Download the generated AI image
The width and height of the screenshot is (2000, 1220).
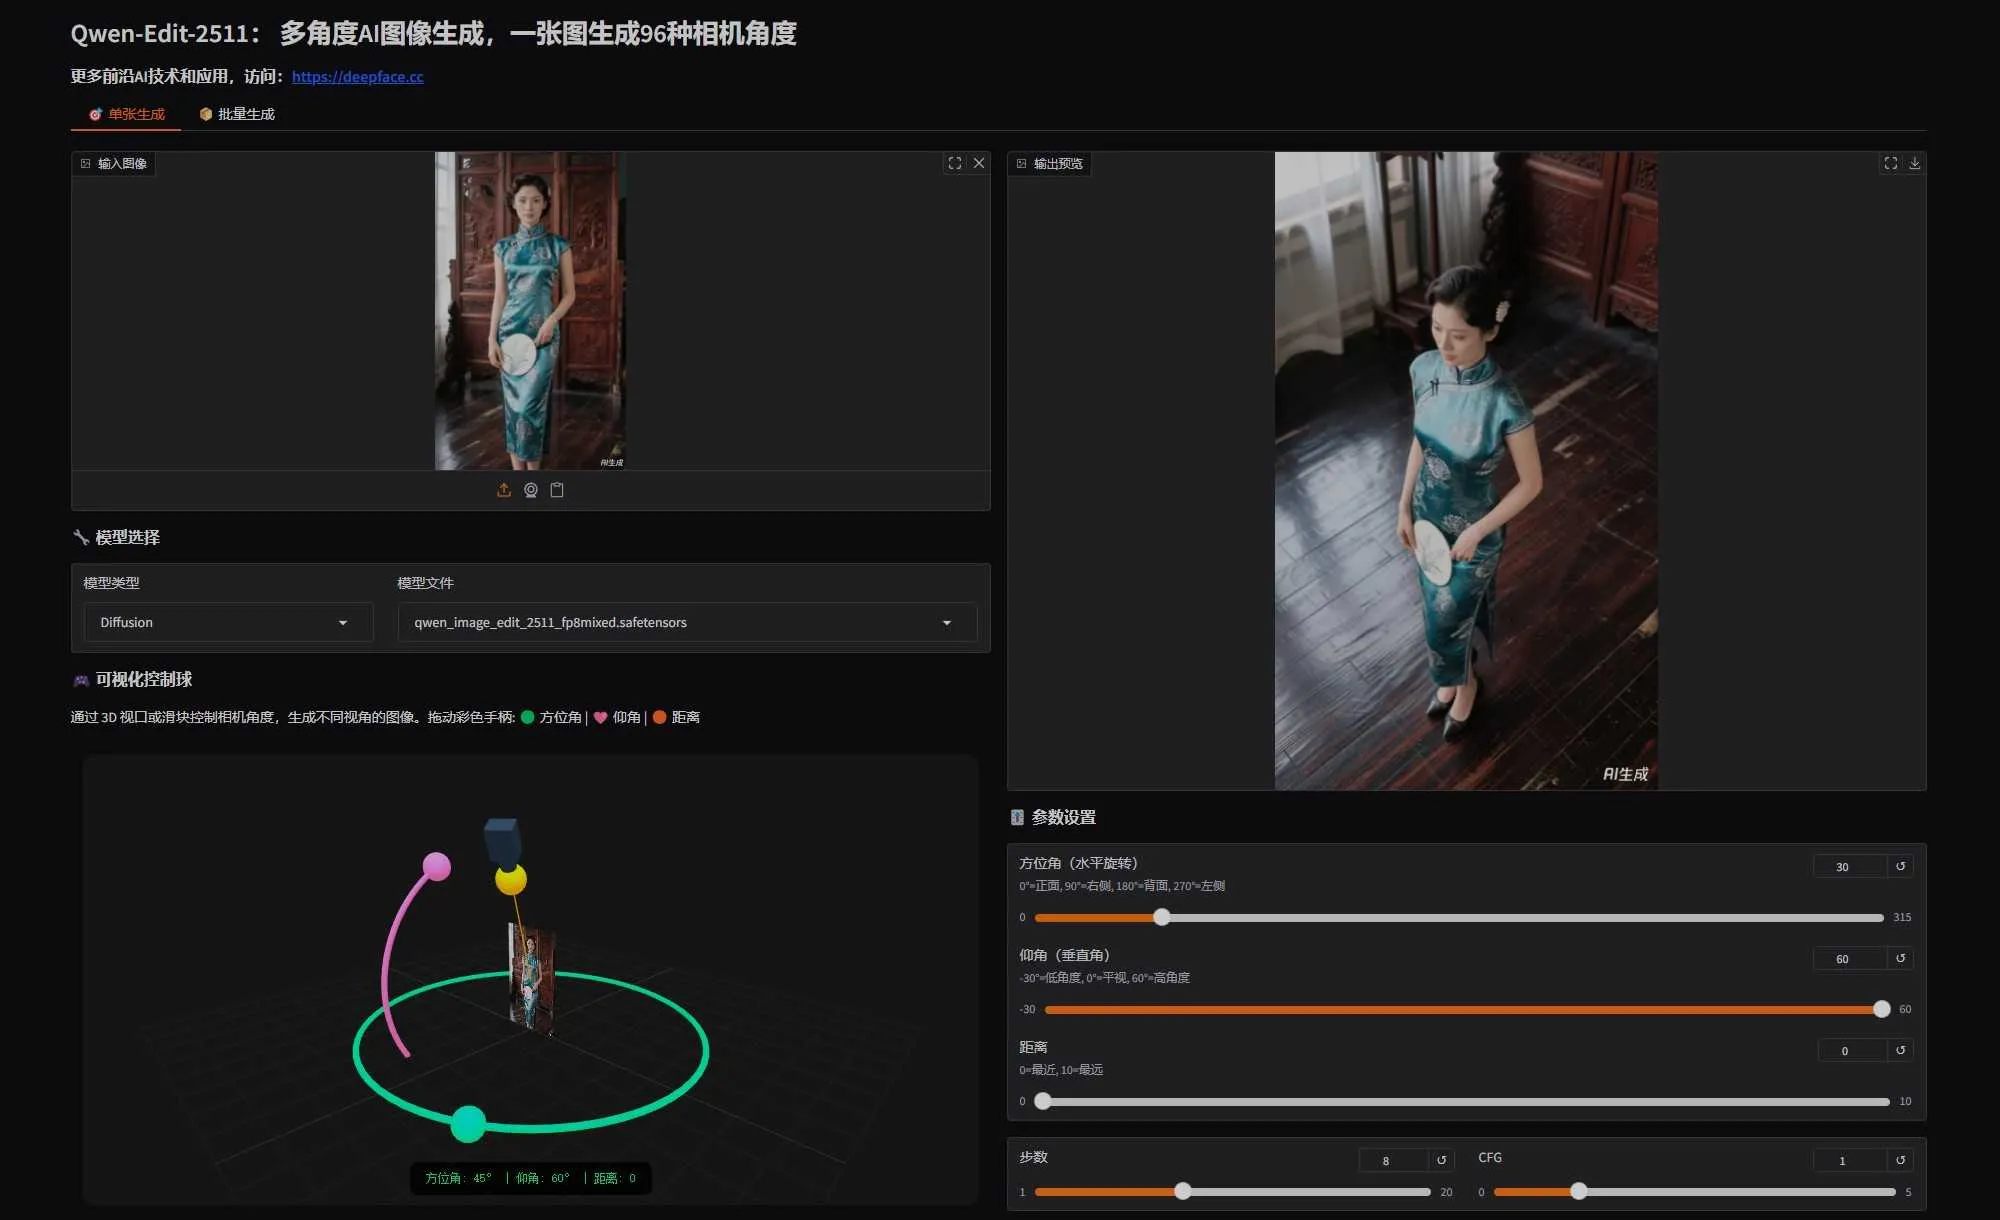click(x=1915, y=163)
